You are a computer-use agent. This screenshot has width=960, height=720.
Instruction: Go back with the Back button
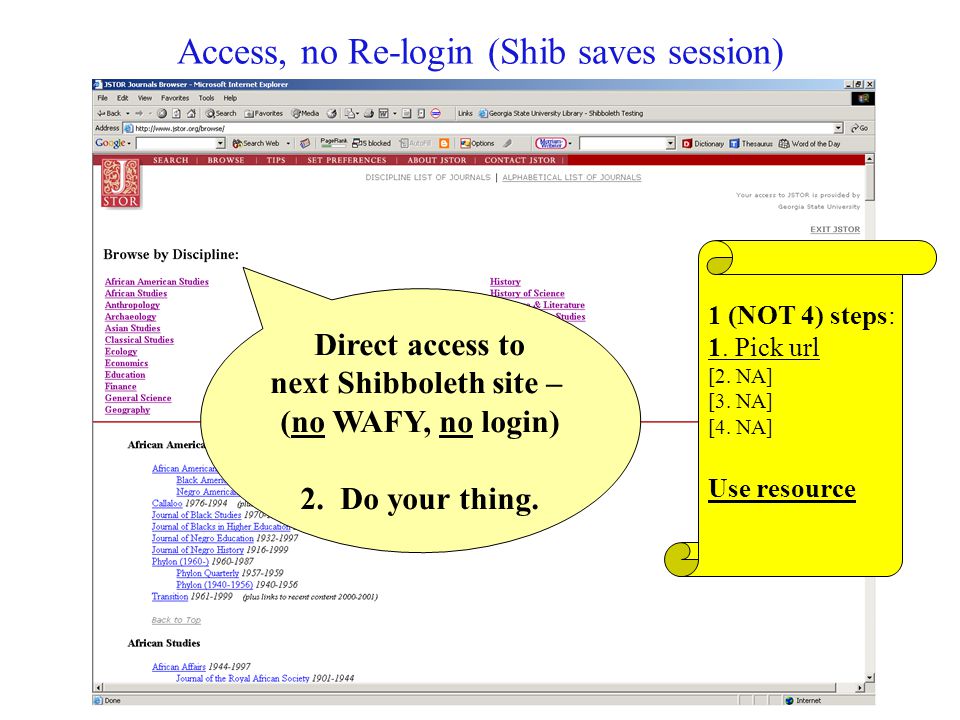pyautogui.click(x=109, y=113)
